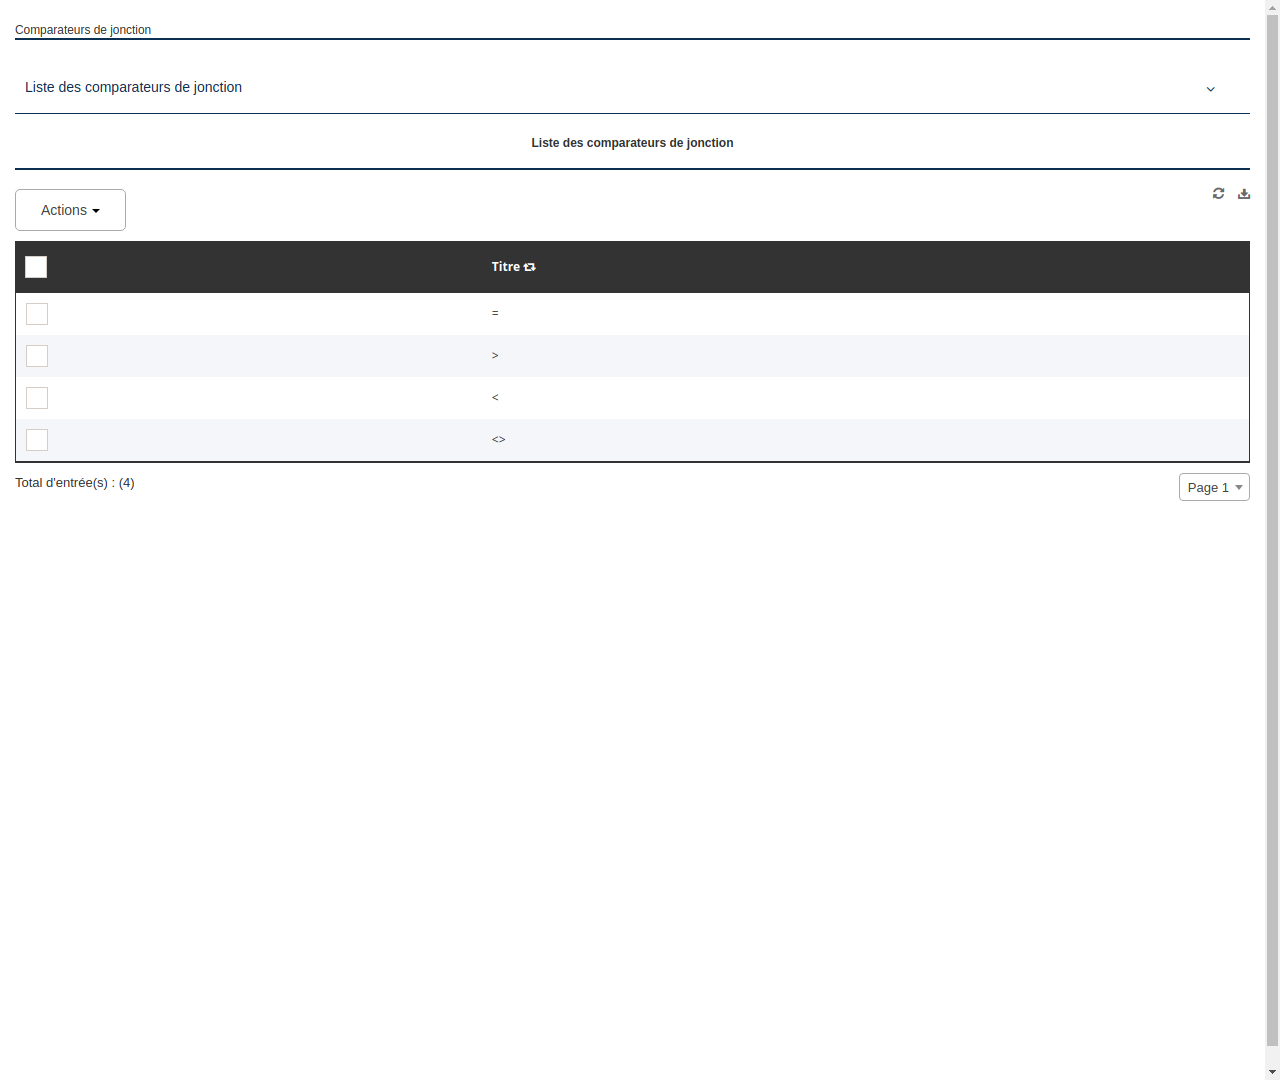Tick the checkbox for the < comparator row

point(37,398)
